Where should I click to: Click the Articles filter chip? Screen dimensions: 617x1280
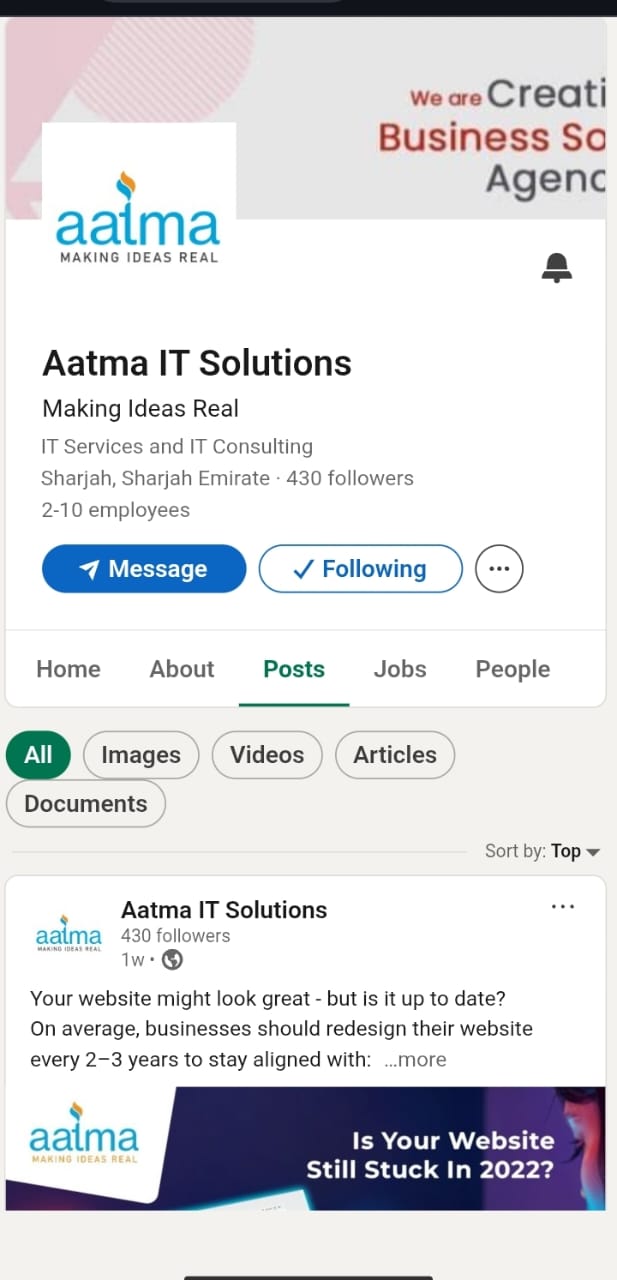coord(395,755)
